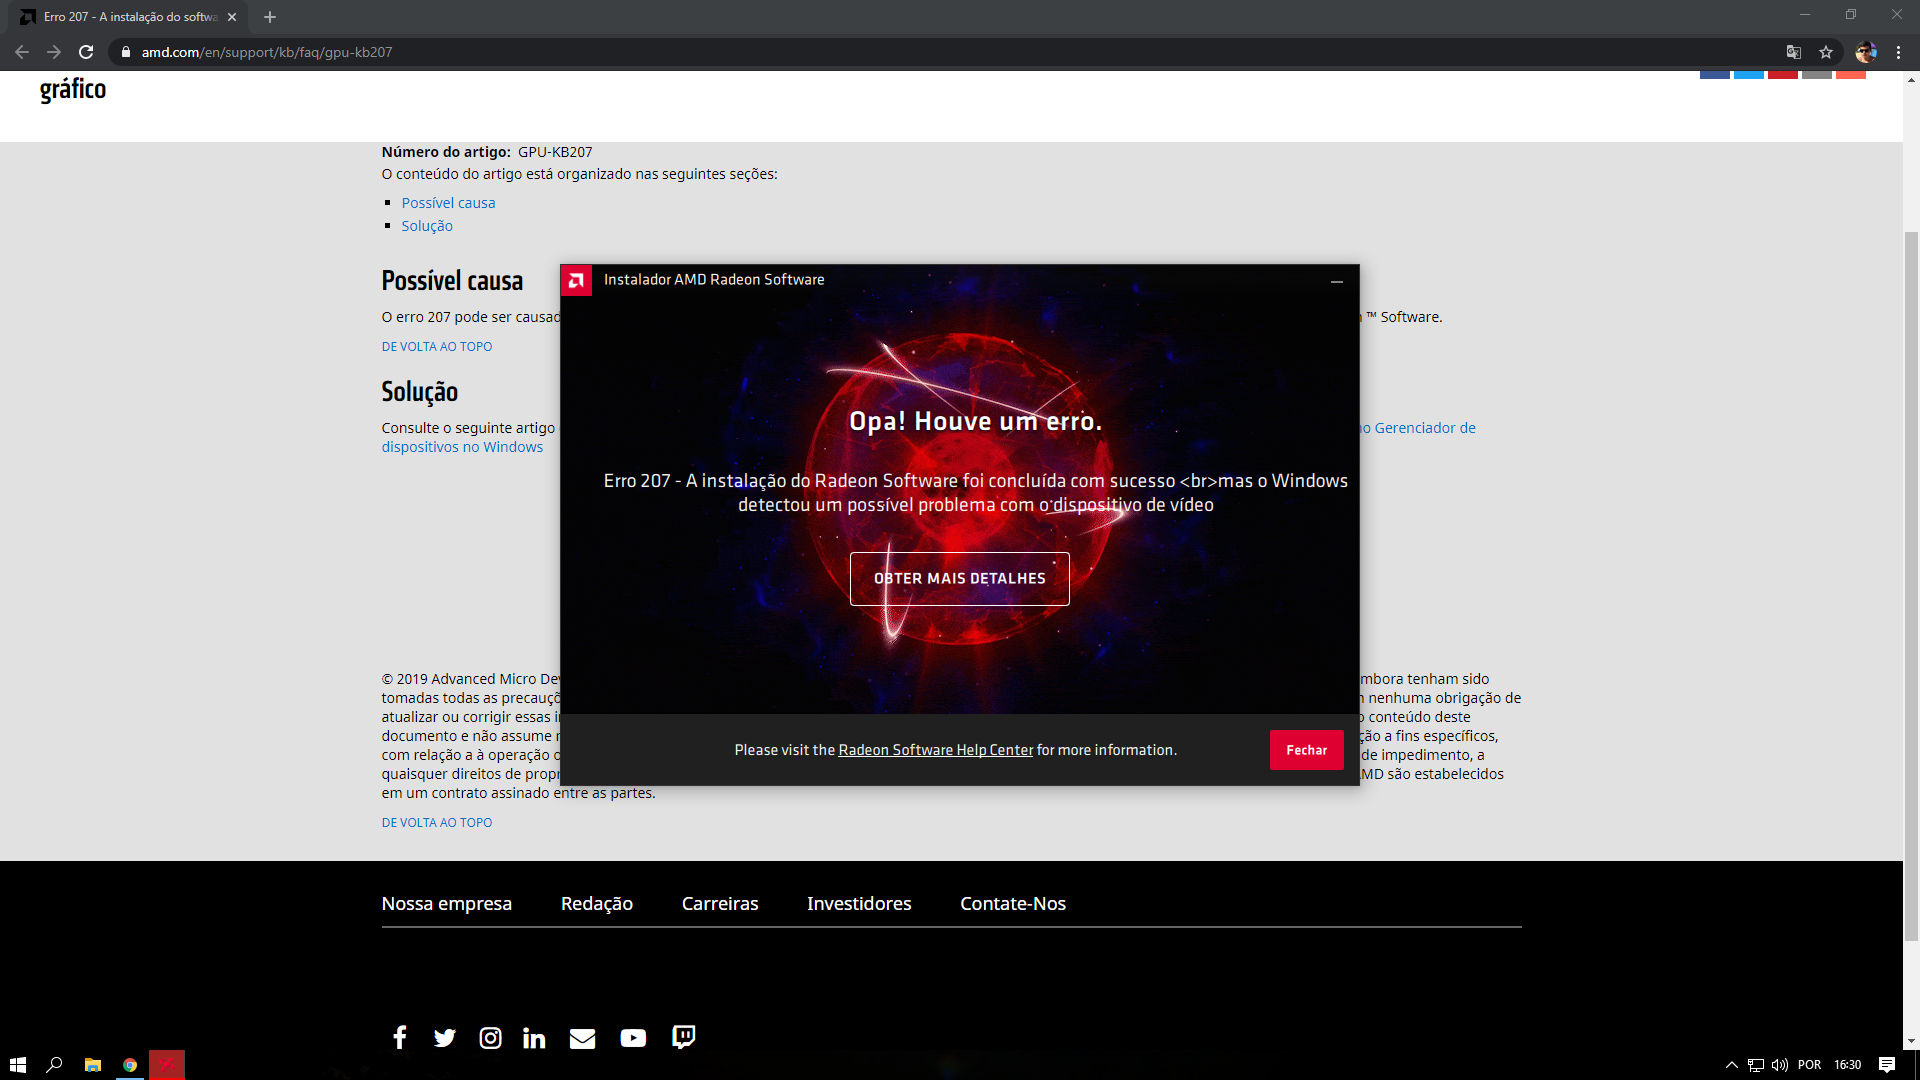Viewport: 1920px width, 1080px height.
Task: Open Chrome three-dot menu
Action: pyautogui.click(x=1899, y=52)
